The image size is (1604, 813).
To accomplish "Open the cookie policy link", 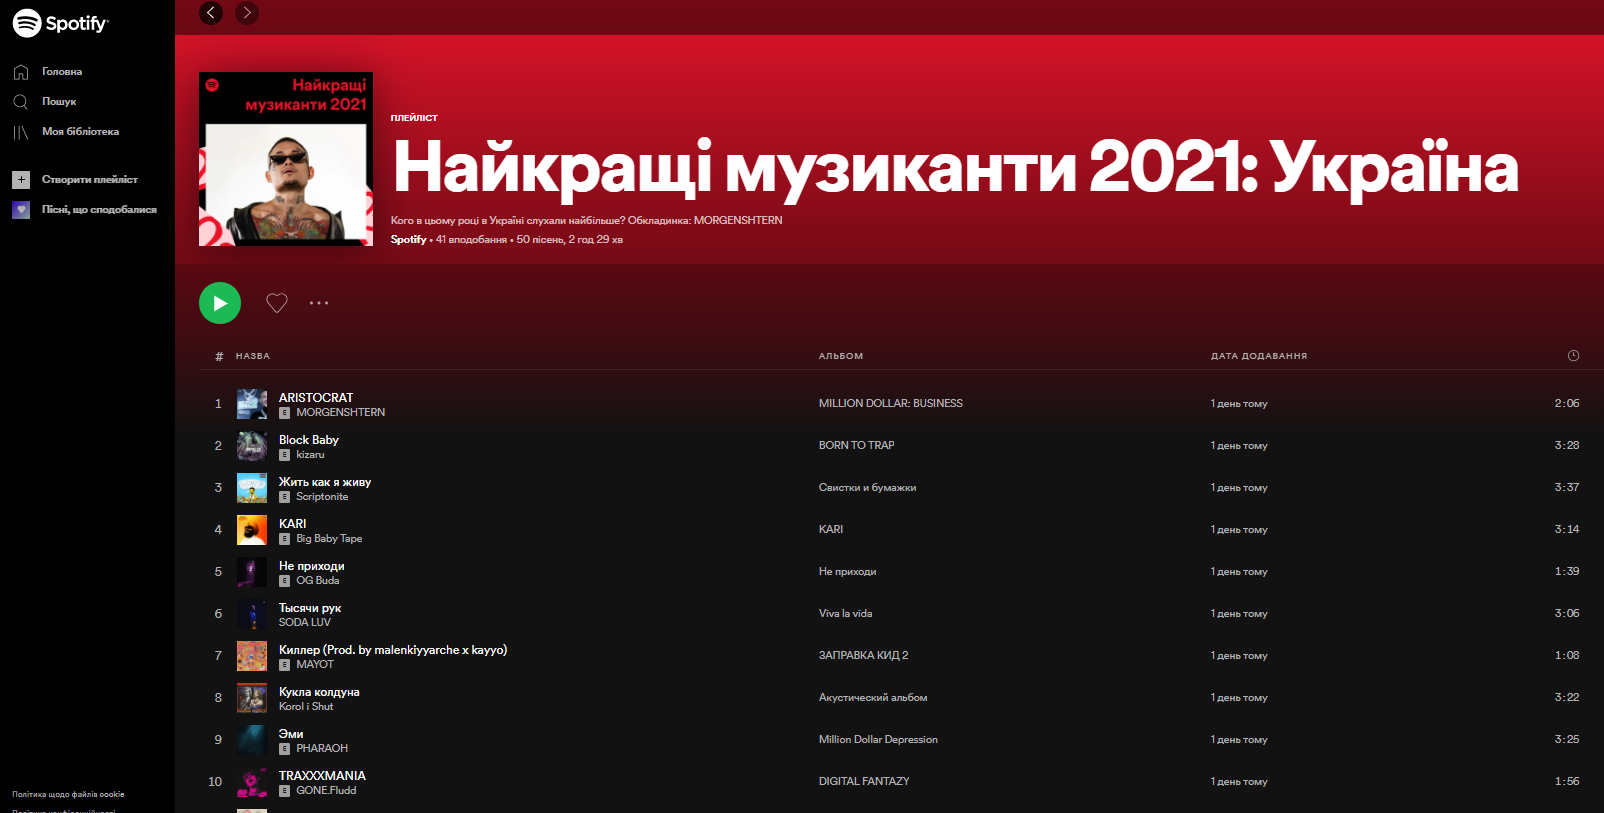I will (x=68, y=795).
